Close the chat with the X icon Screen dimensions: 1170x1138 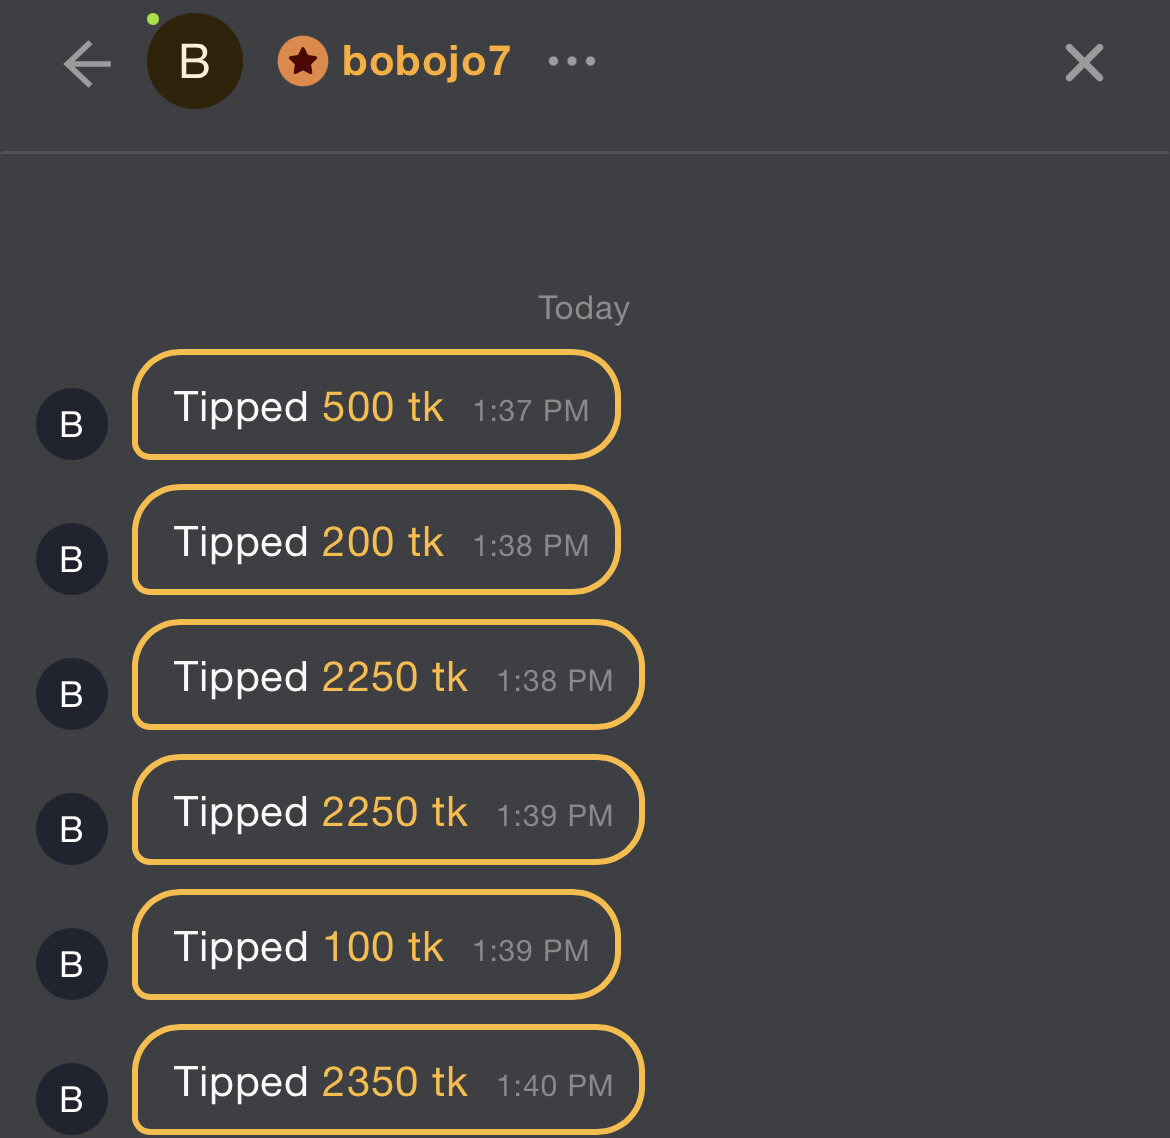click(x=1084, y=63)
